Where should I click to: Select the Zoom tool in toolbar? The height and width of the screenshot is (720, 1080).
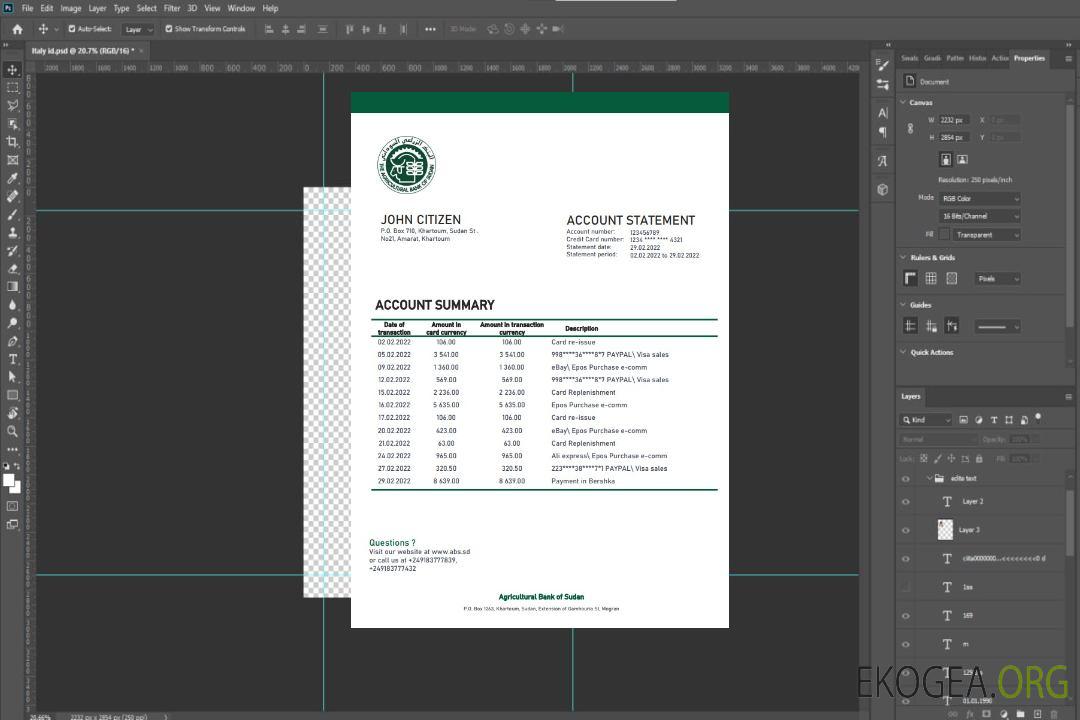click(x=12, y=431)
